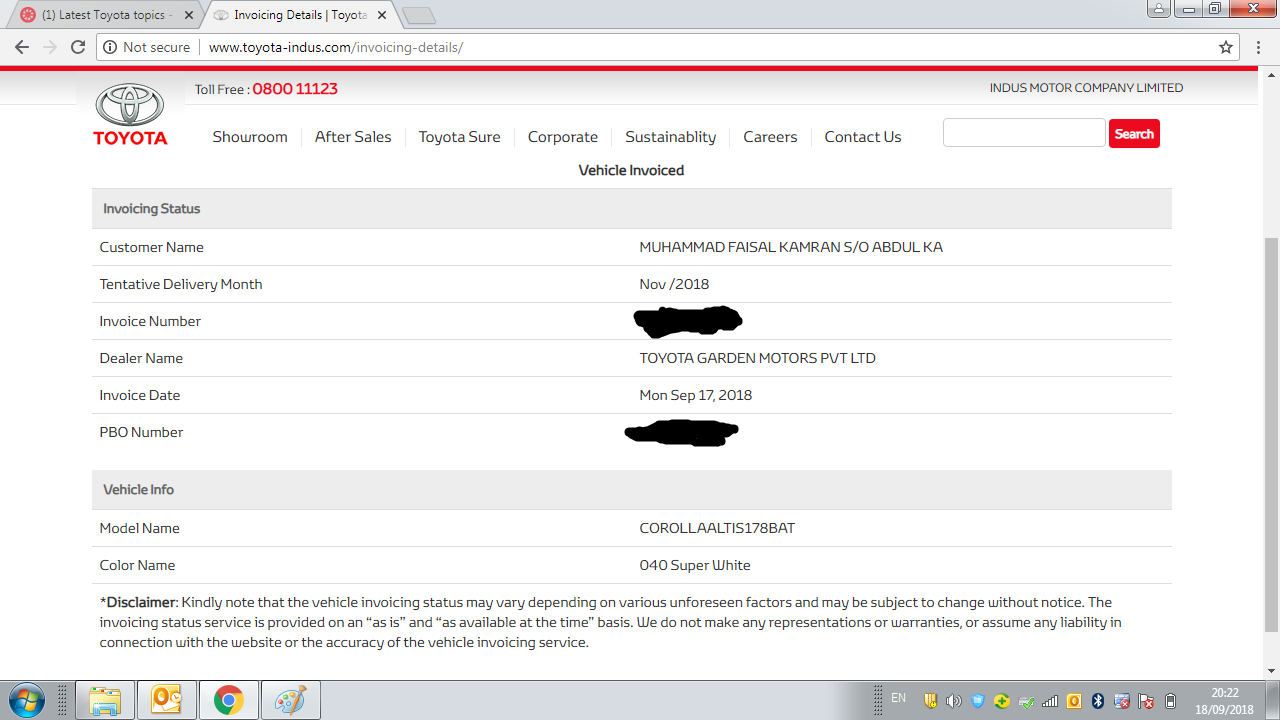Image resolution: width=1280 pixels, height=720 pixels.
Task: Click the Chrome taskbar icon
Action: [229, 700]
